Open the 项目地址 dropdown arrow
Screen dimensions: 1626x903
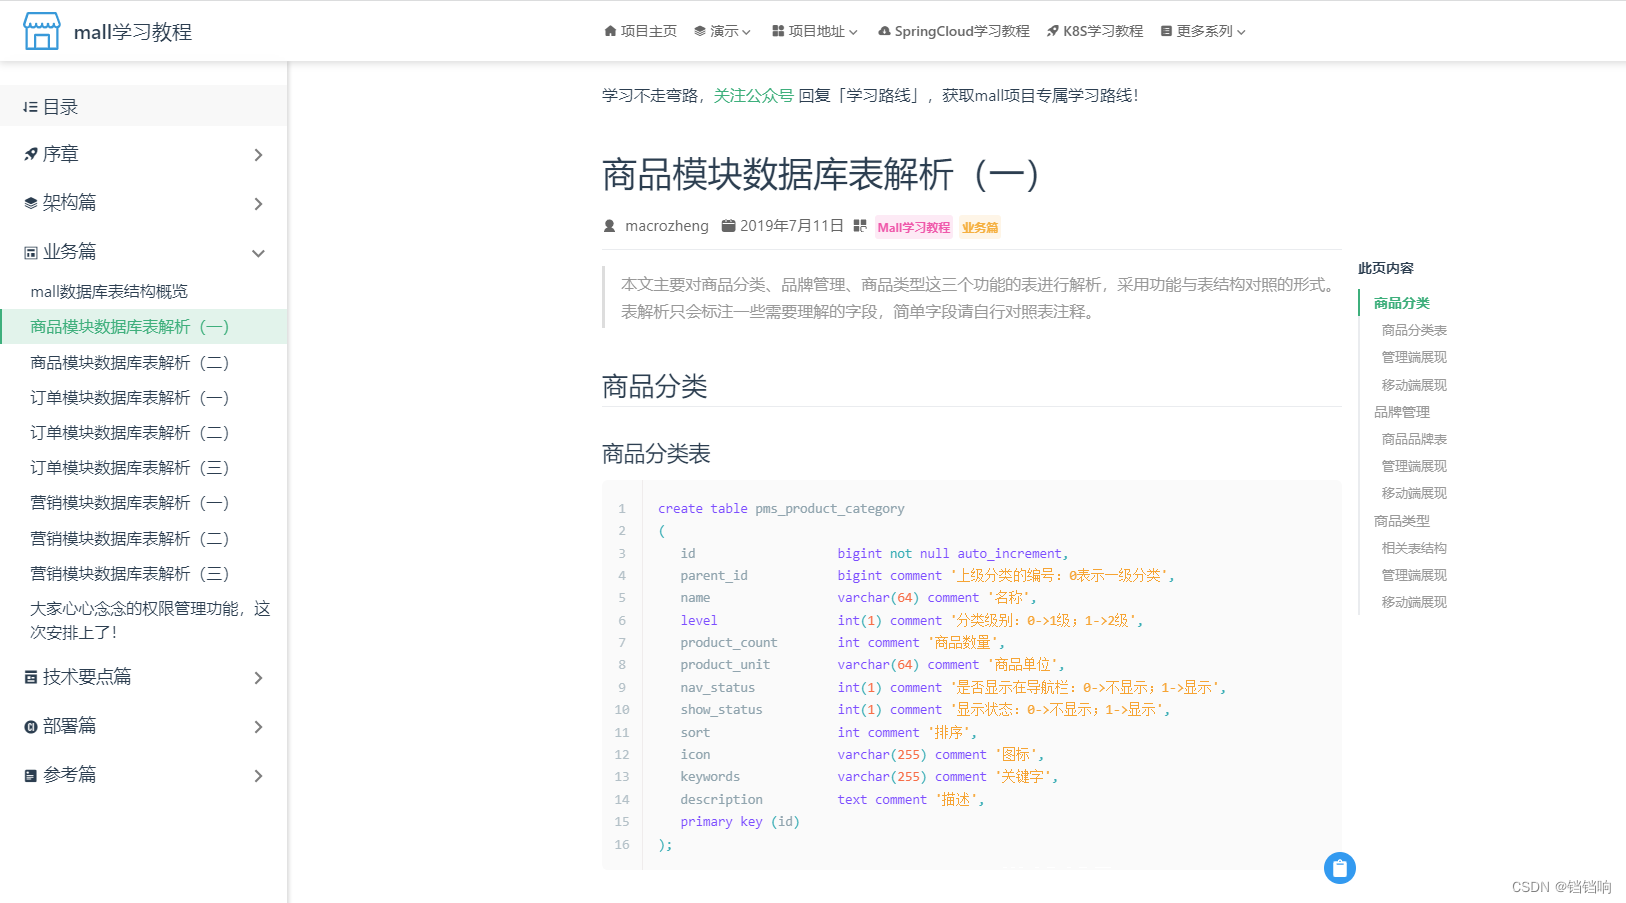[x=853, y=32]
